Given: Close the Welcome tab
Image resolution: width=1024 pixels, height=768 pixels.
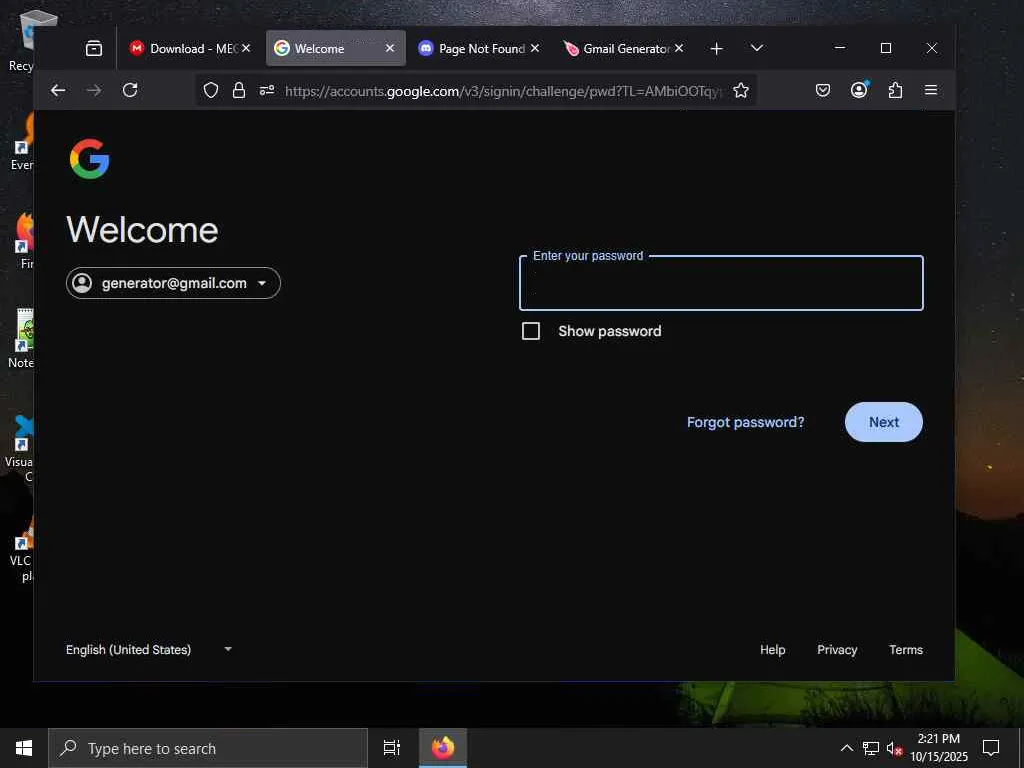Looking at the screenshot, I should point(390,48).
